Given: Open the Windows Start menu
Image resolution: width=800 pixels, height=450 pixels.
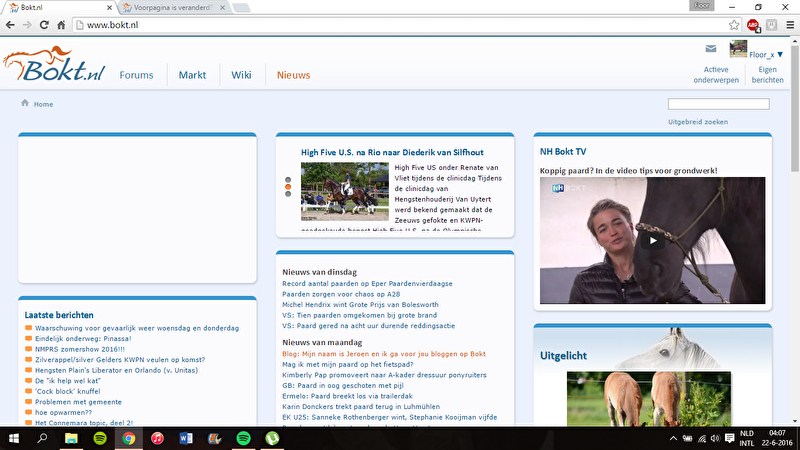Looking at the screenshot, I should (14, 438).
